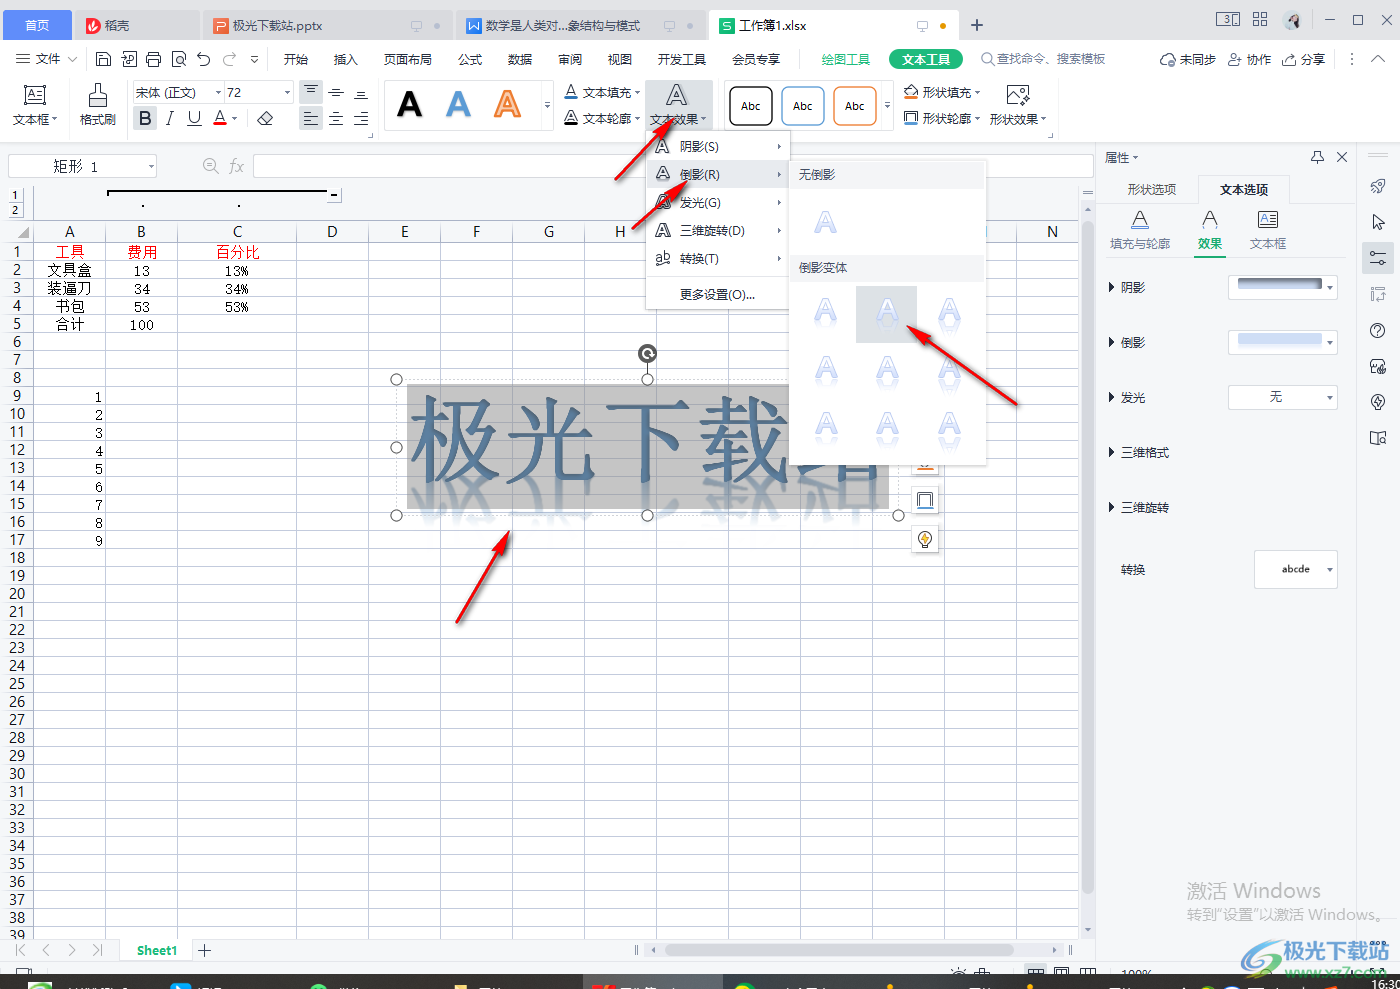Click the Print icon in quick access toolbar
The image size is (1400, 989).
coord(153,60)
